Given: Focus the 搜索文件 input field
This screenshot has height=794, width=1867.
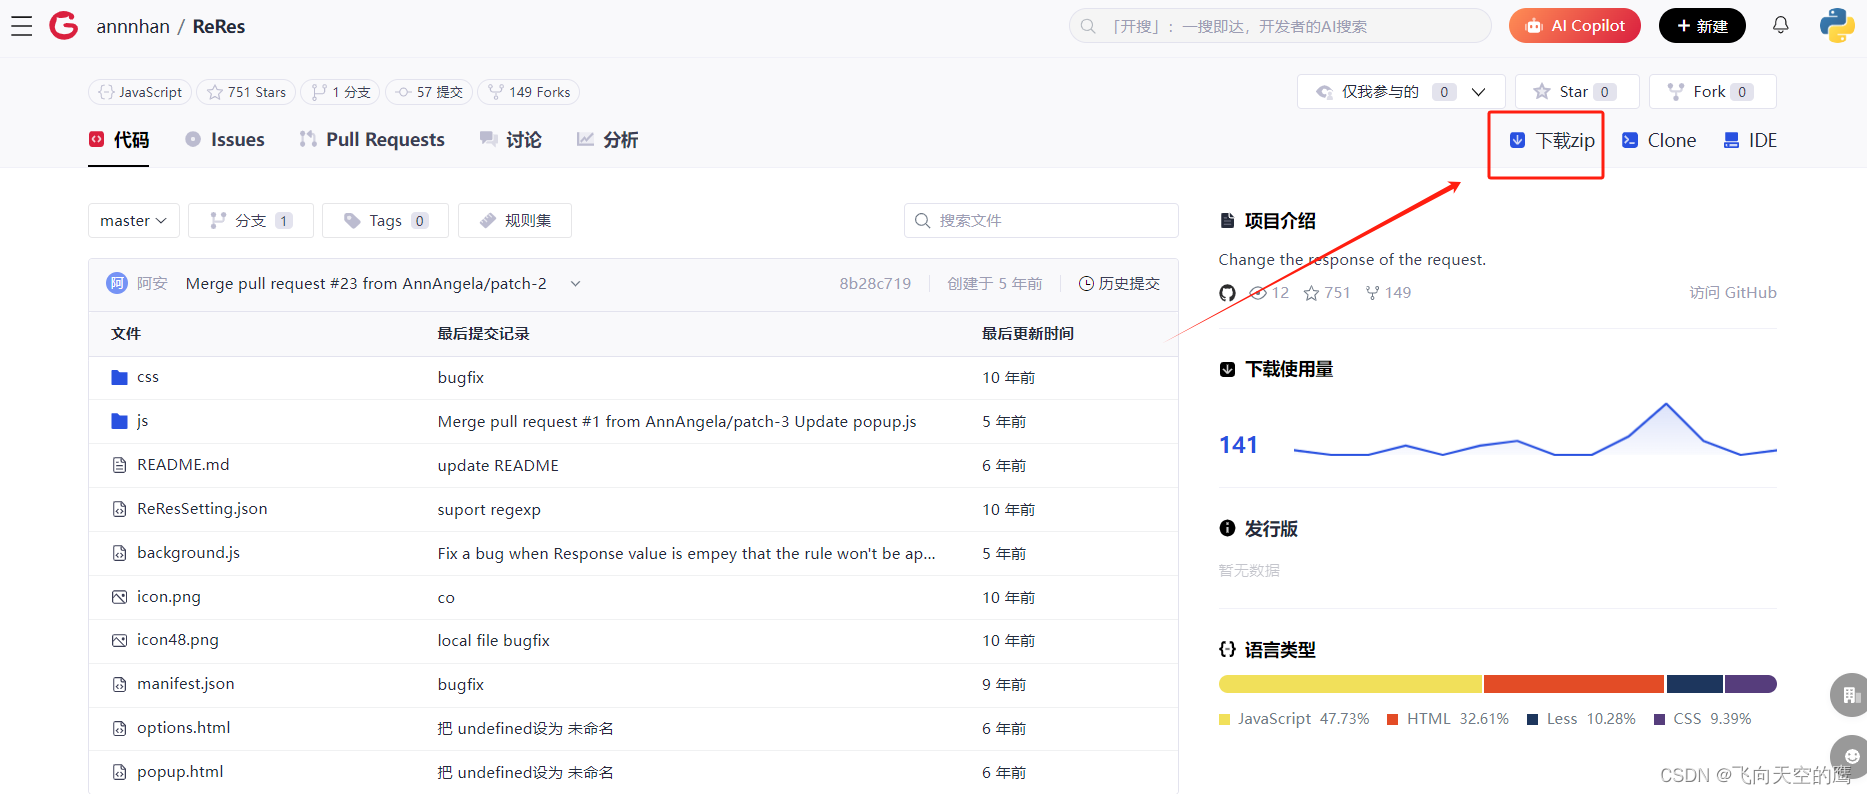Looking at the screenshot, I should coord(1041,221).
